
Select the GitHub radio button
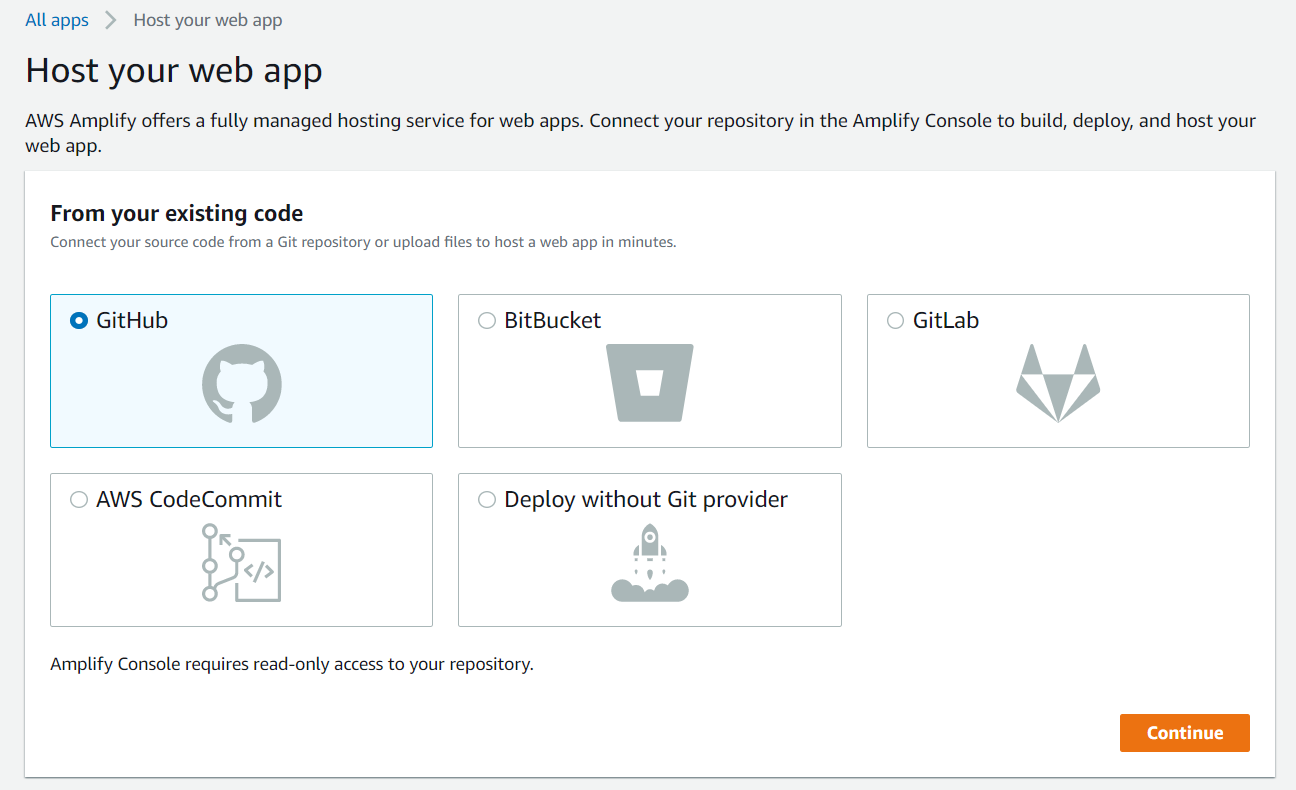[x=79, y=321]
